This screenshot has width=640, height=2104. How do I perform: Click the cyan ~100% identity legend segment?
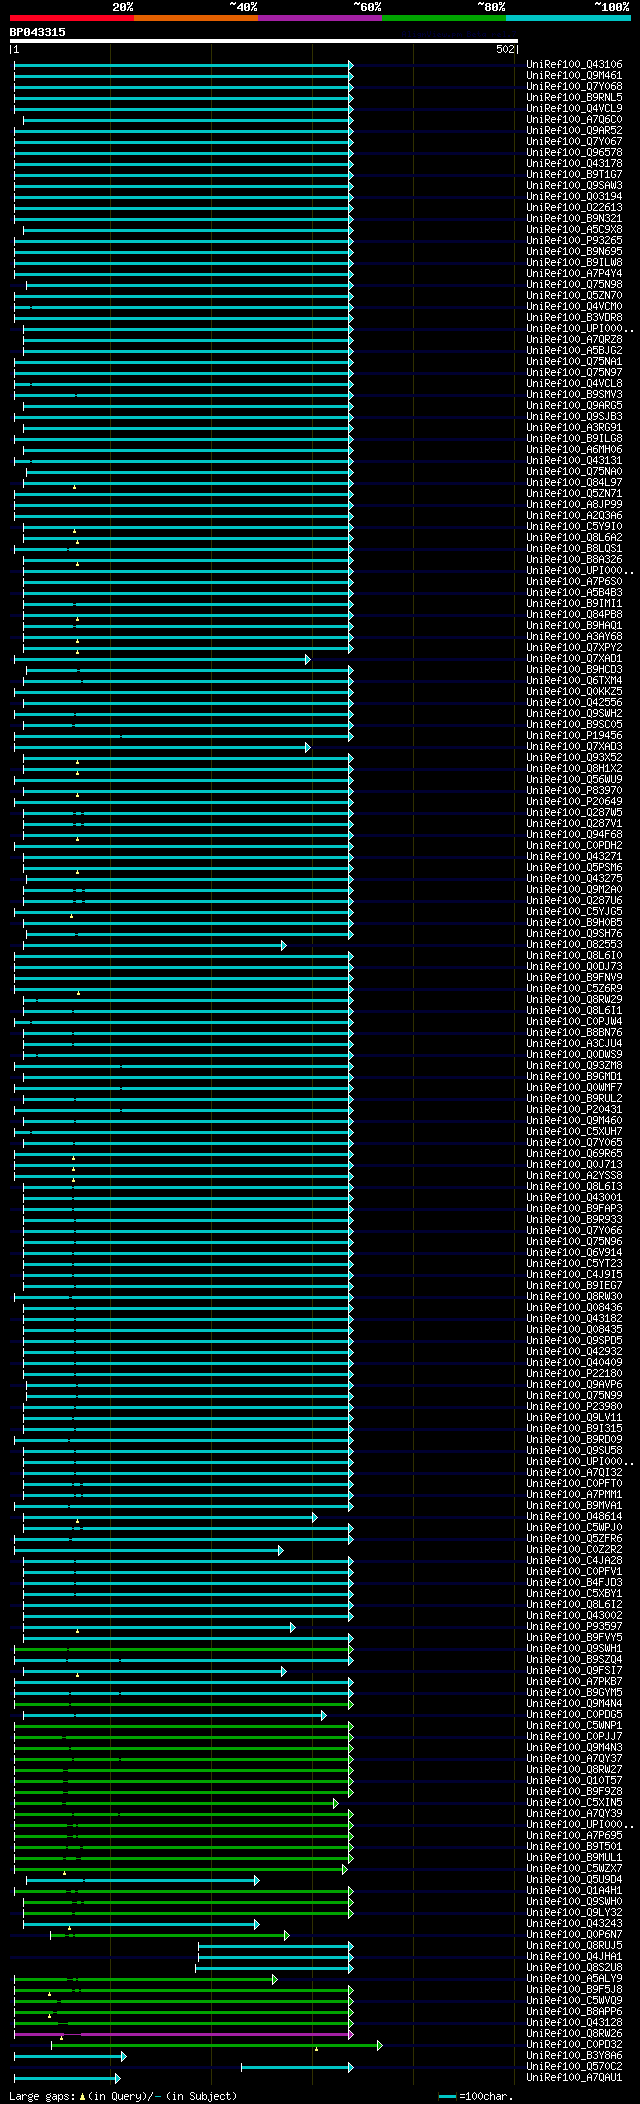(568, 17)
